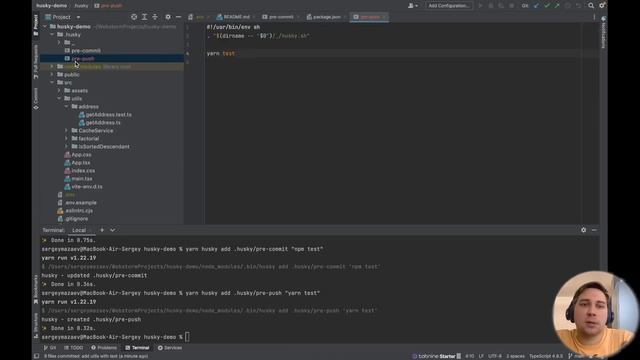Screen dimensions: 640x360
Task: Open Commit tool window on left strip
Action: click(x=36, y=98)
